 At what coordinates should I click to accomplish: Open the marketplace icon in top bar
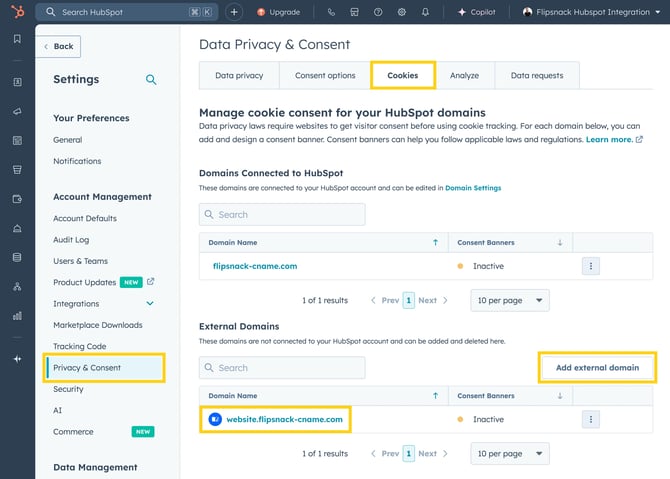coord(355,12)
